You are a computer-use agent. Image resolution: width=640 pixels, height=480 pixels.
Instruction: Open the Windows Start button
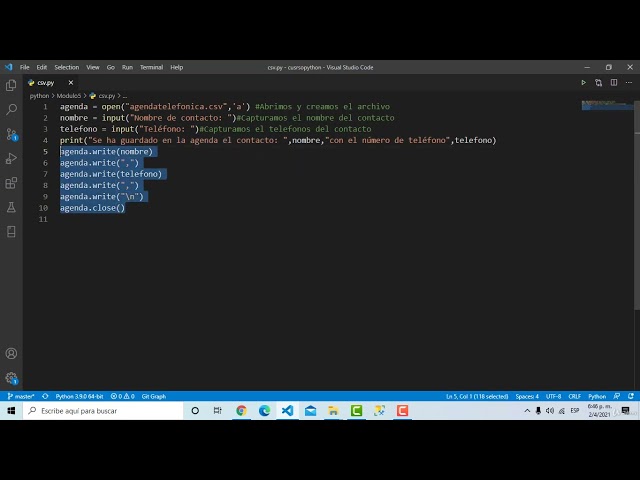pyautogui.click(x=11, y=411)
